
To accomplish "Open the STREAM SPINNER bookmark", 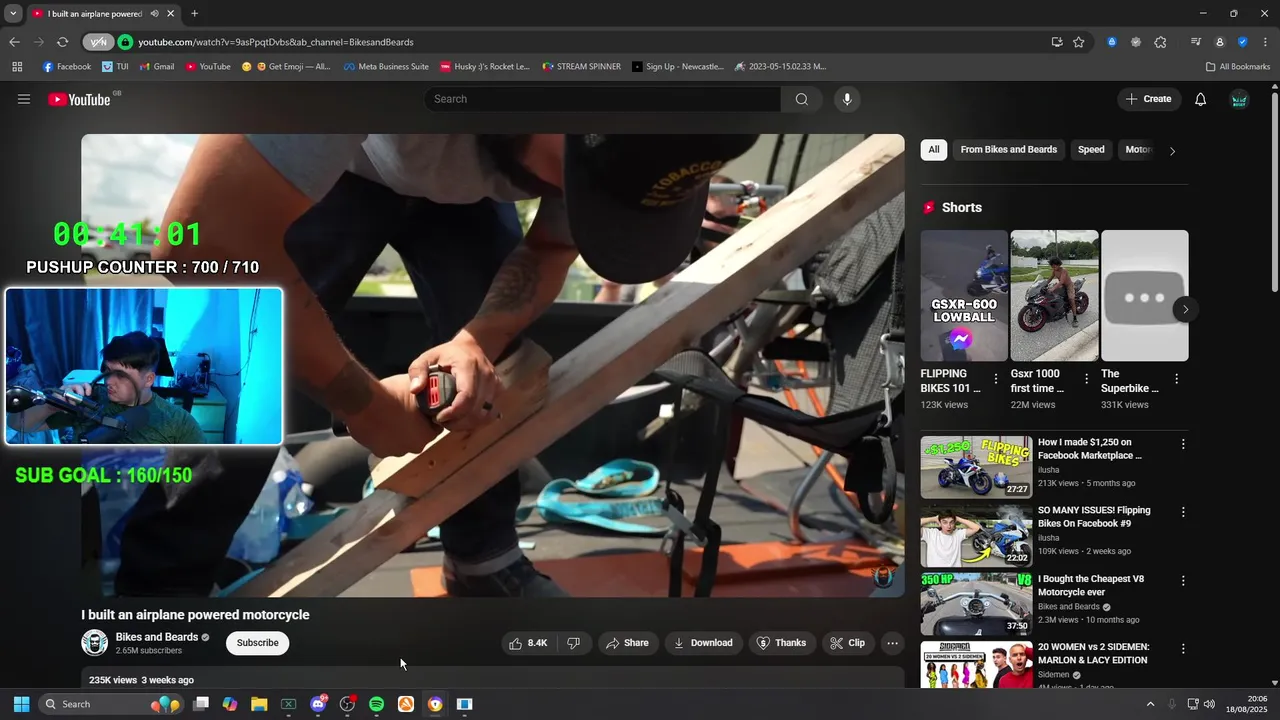I will (581, 67).
